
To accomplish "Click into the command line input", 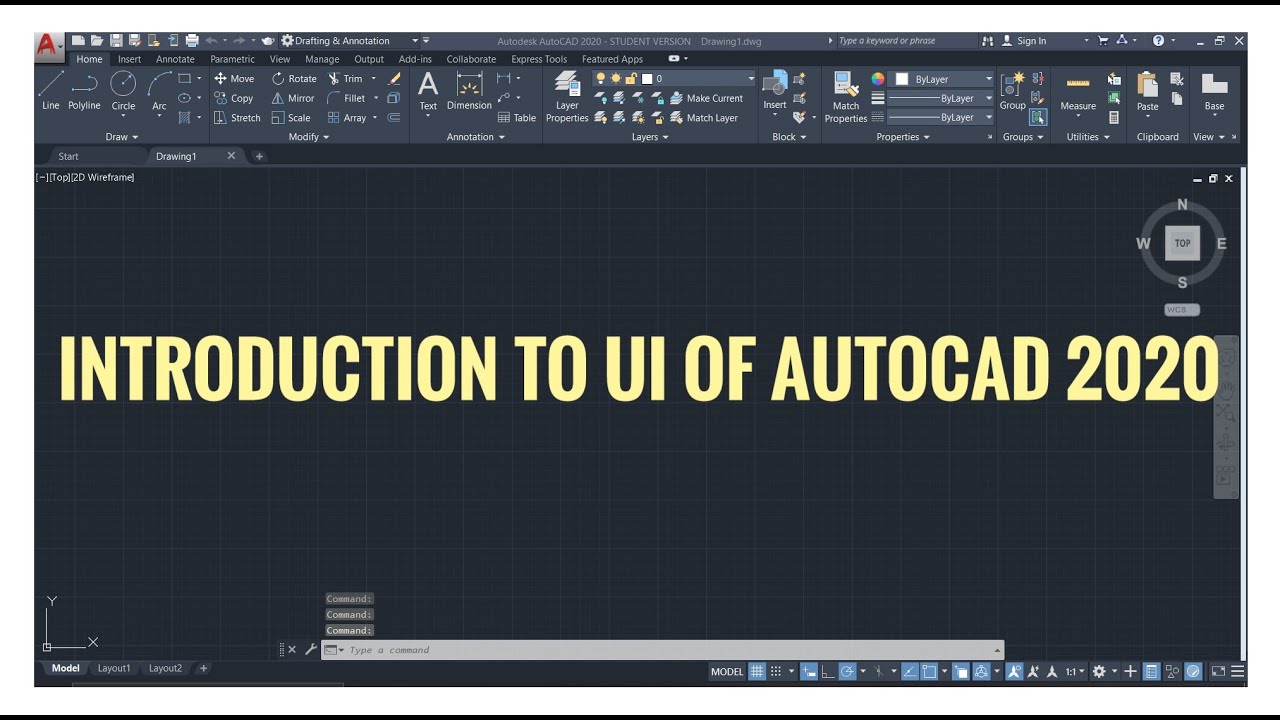I will [660, 650].
